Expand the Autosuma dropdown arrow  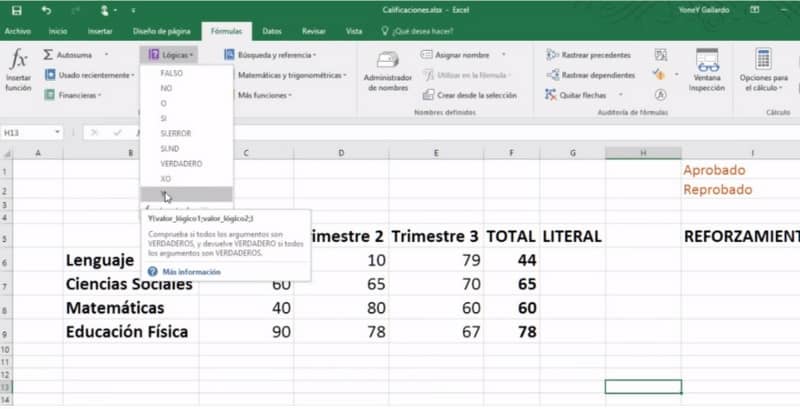point(106,55)
